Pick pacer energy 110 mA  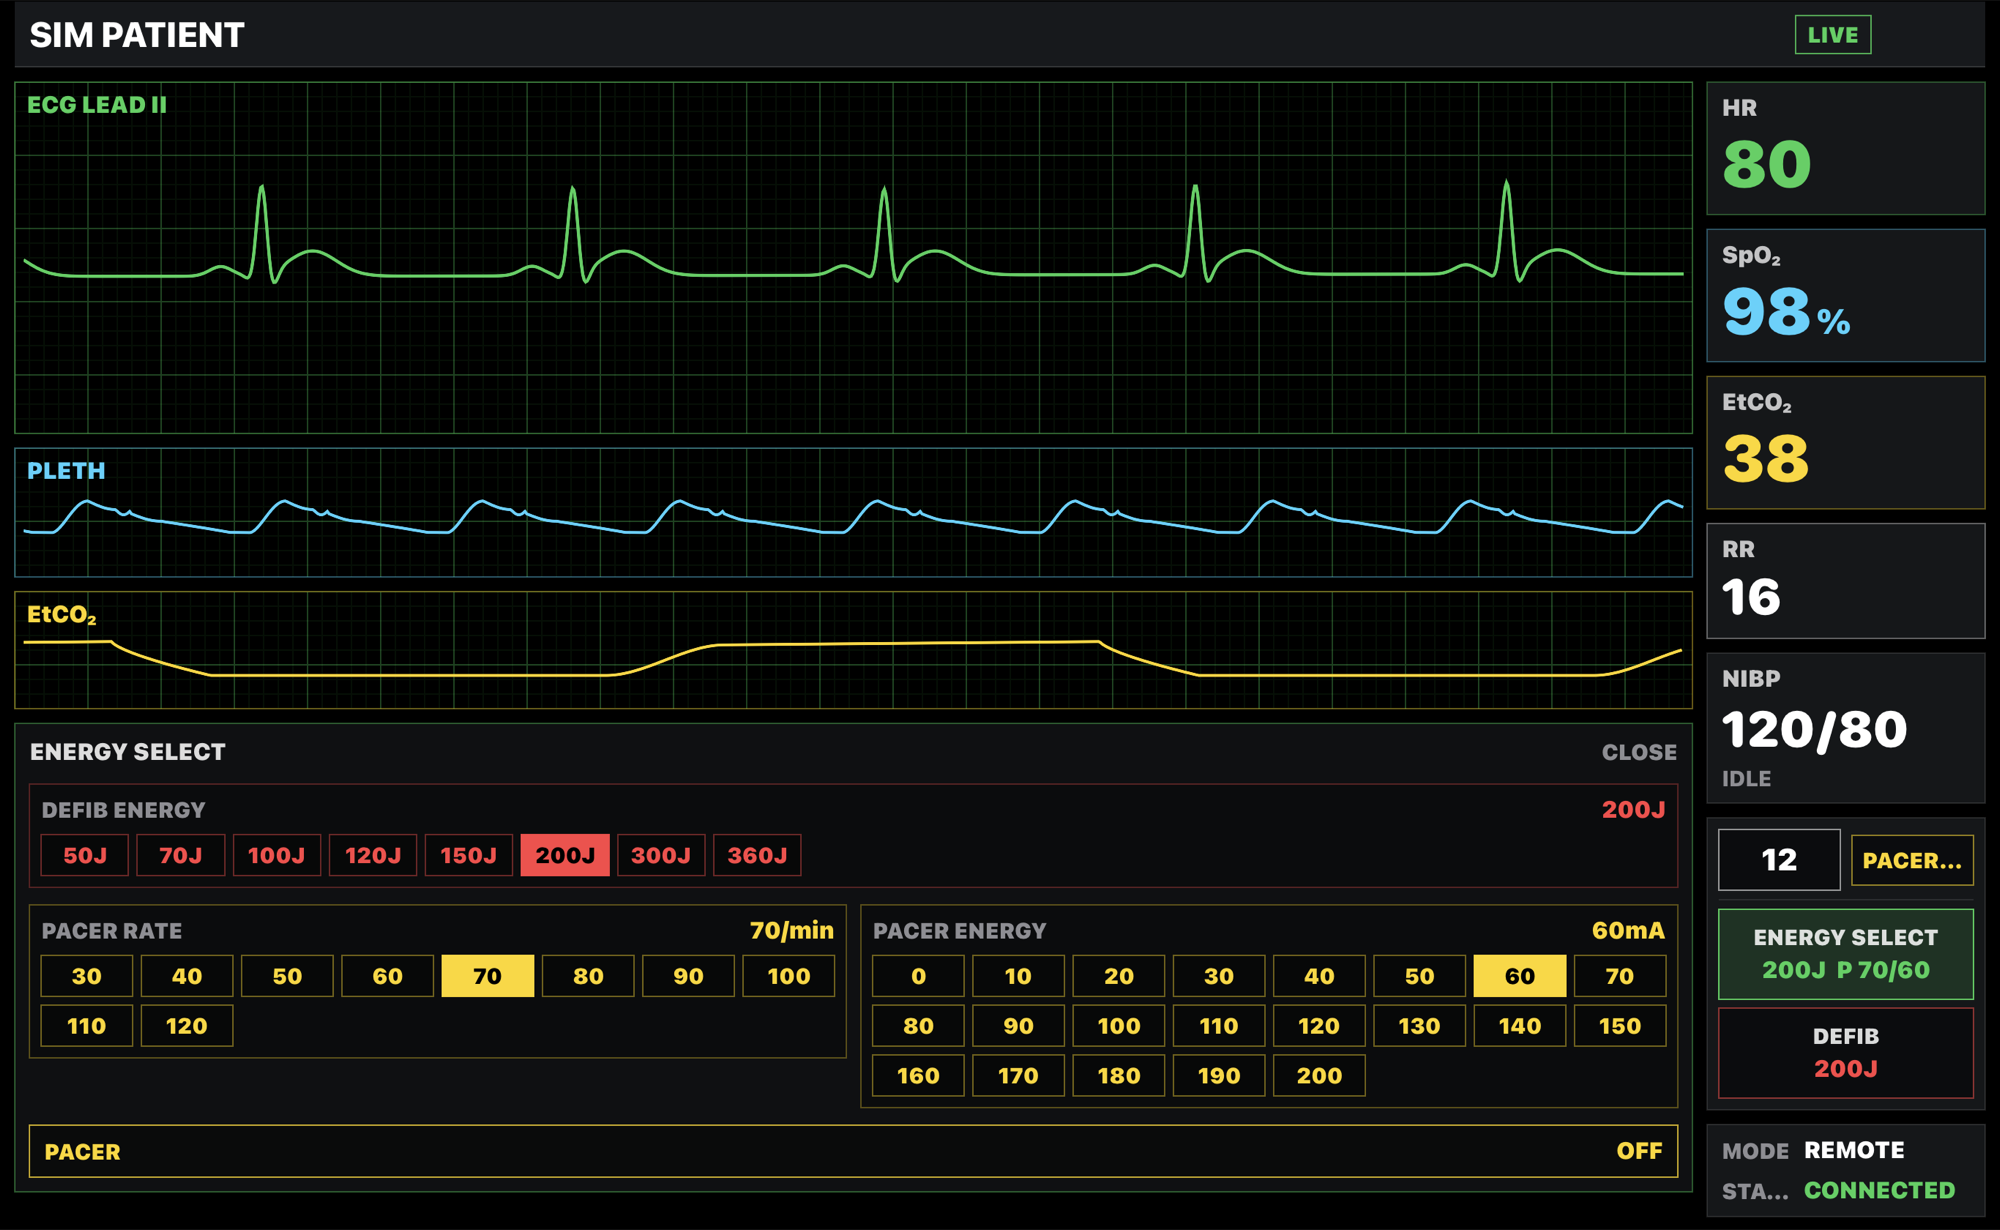click(1219, 1026)
